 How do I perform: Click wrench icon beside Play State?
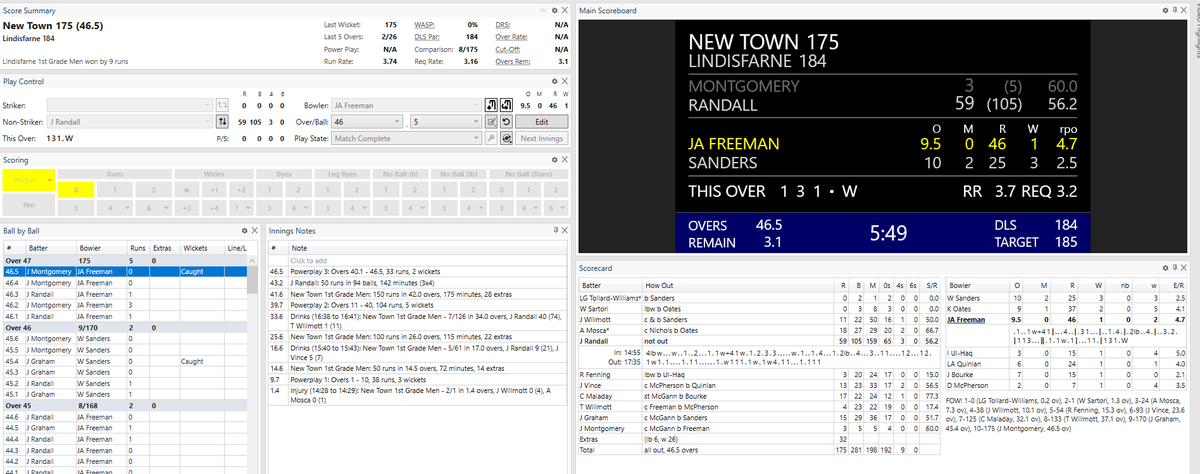(x=491, y=139)
